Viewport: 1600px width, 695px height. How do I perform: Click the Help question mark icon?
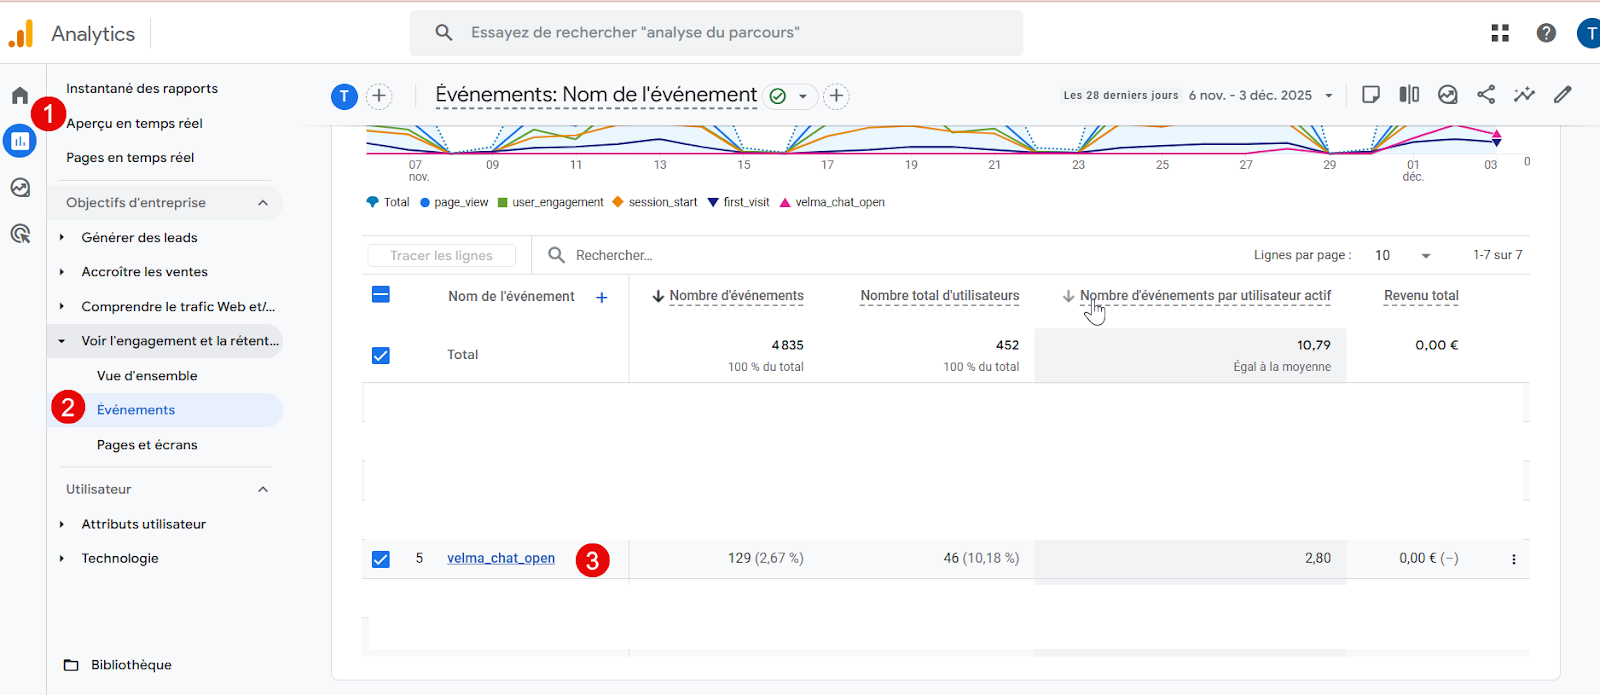[x=1546, y=33]
